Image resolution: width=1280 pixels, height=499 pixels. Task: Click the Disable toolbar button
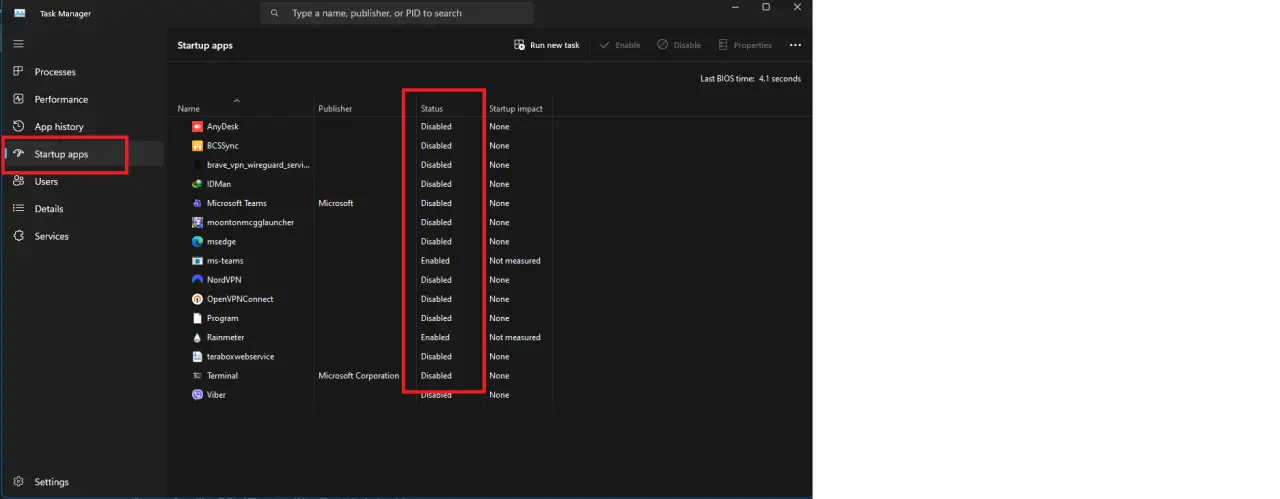click(x=679, y=45)
